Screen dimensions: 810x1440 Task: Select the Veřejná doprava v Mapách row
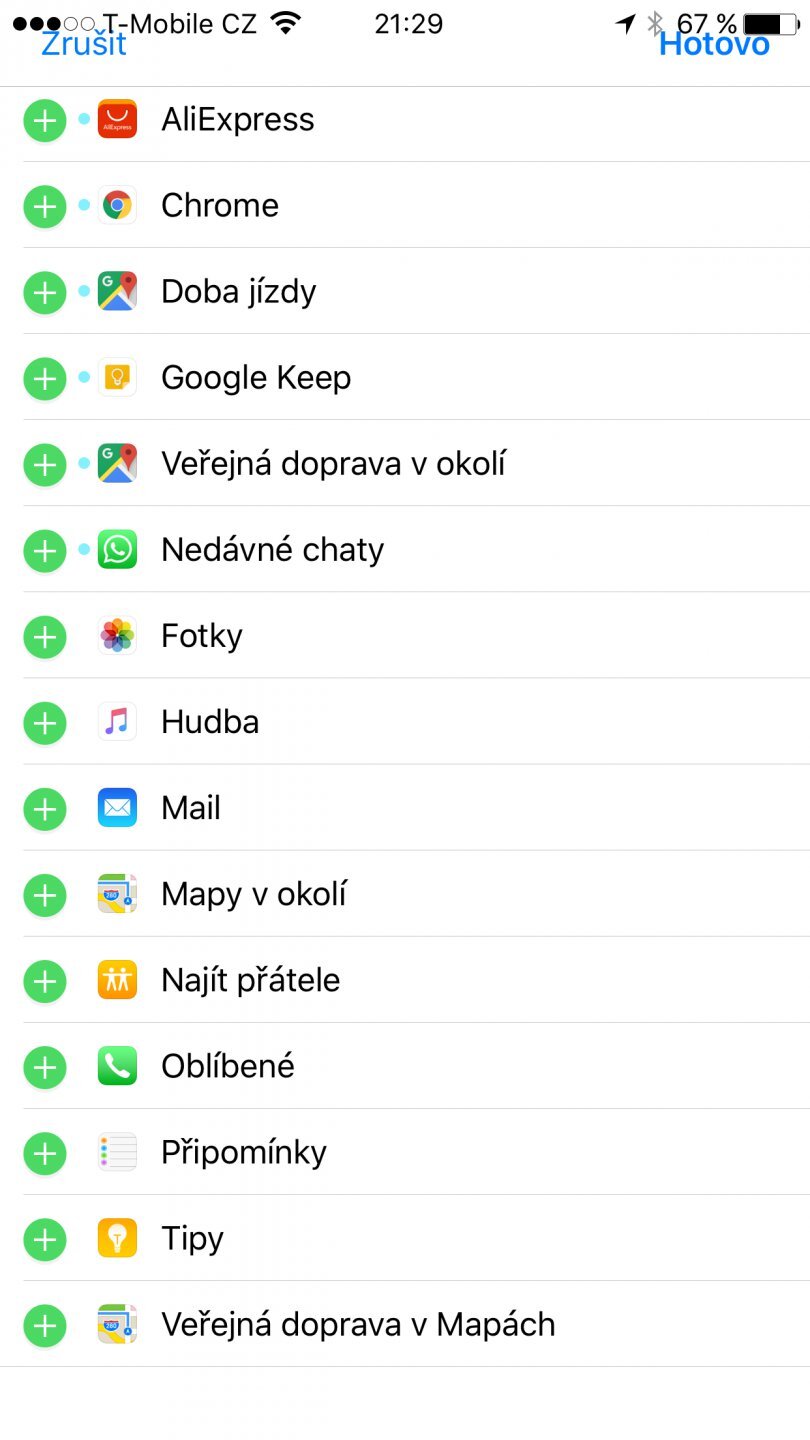point(358,1324)
